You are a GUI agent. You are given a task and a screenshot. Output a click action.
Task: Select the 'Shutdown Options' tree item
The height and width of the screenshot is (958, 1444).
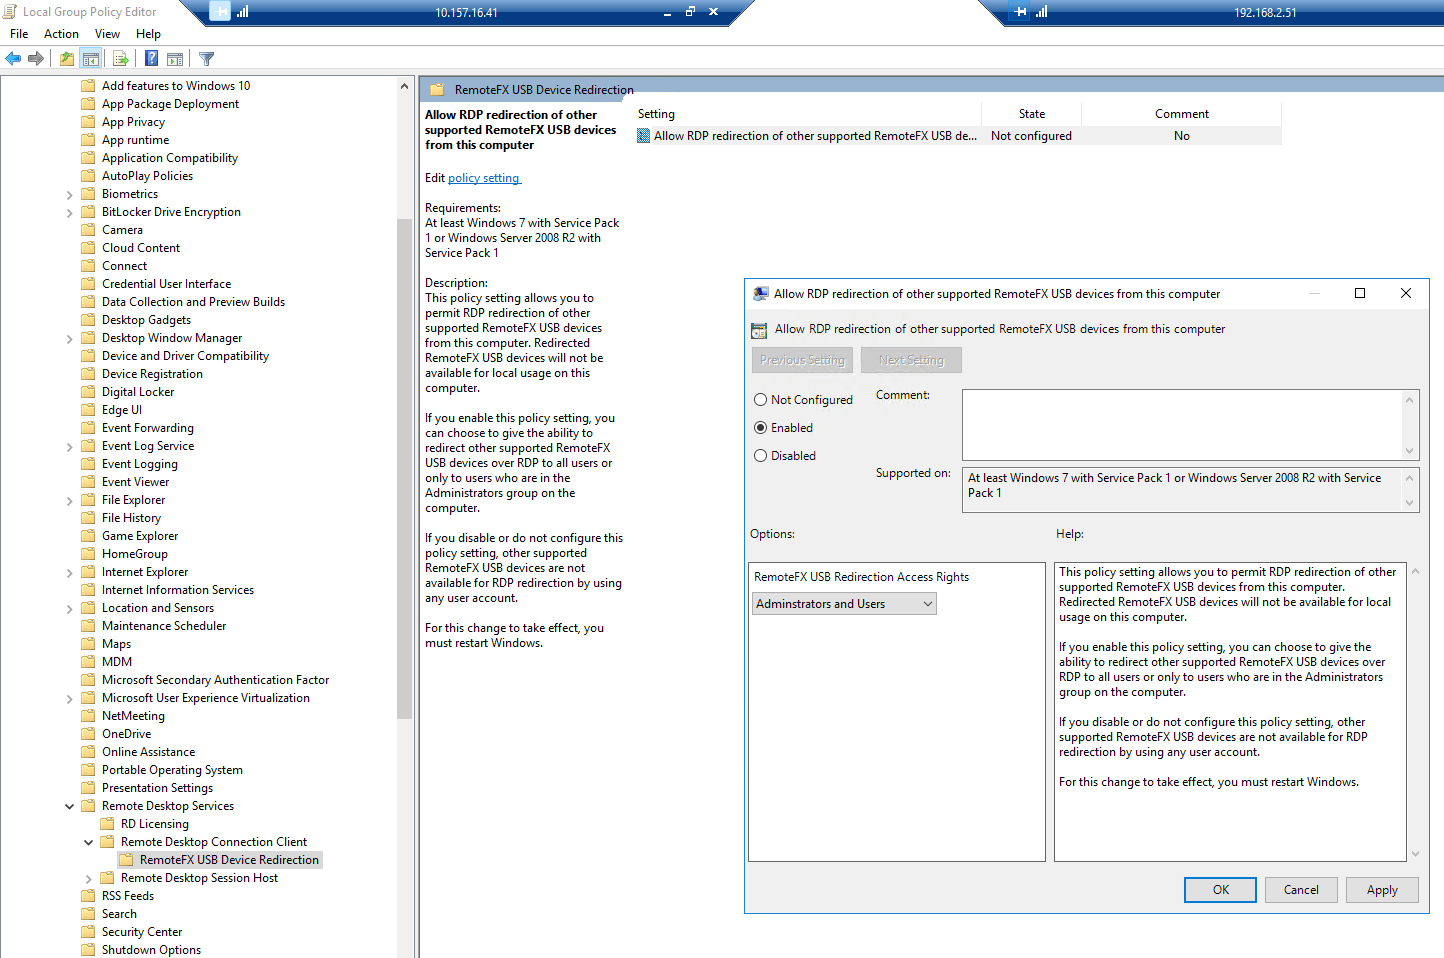[151, 950]
